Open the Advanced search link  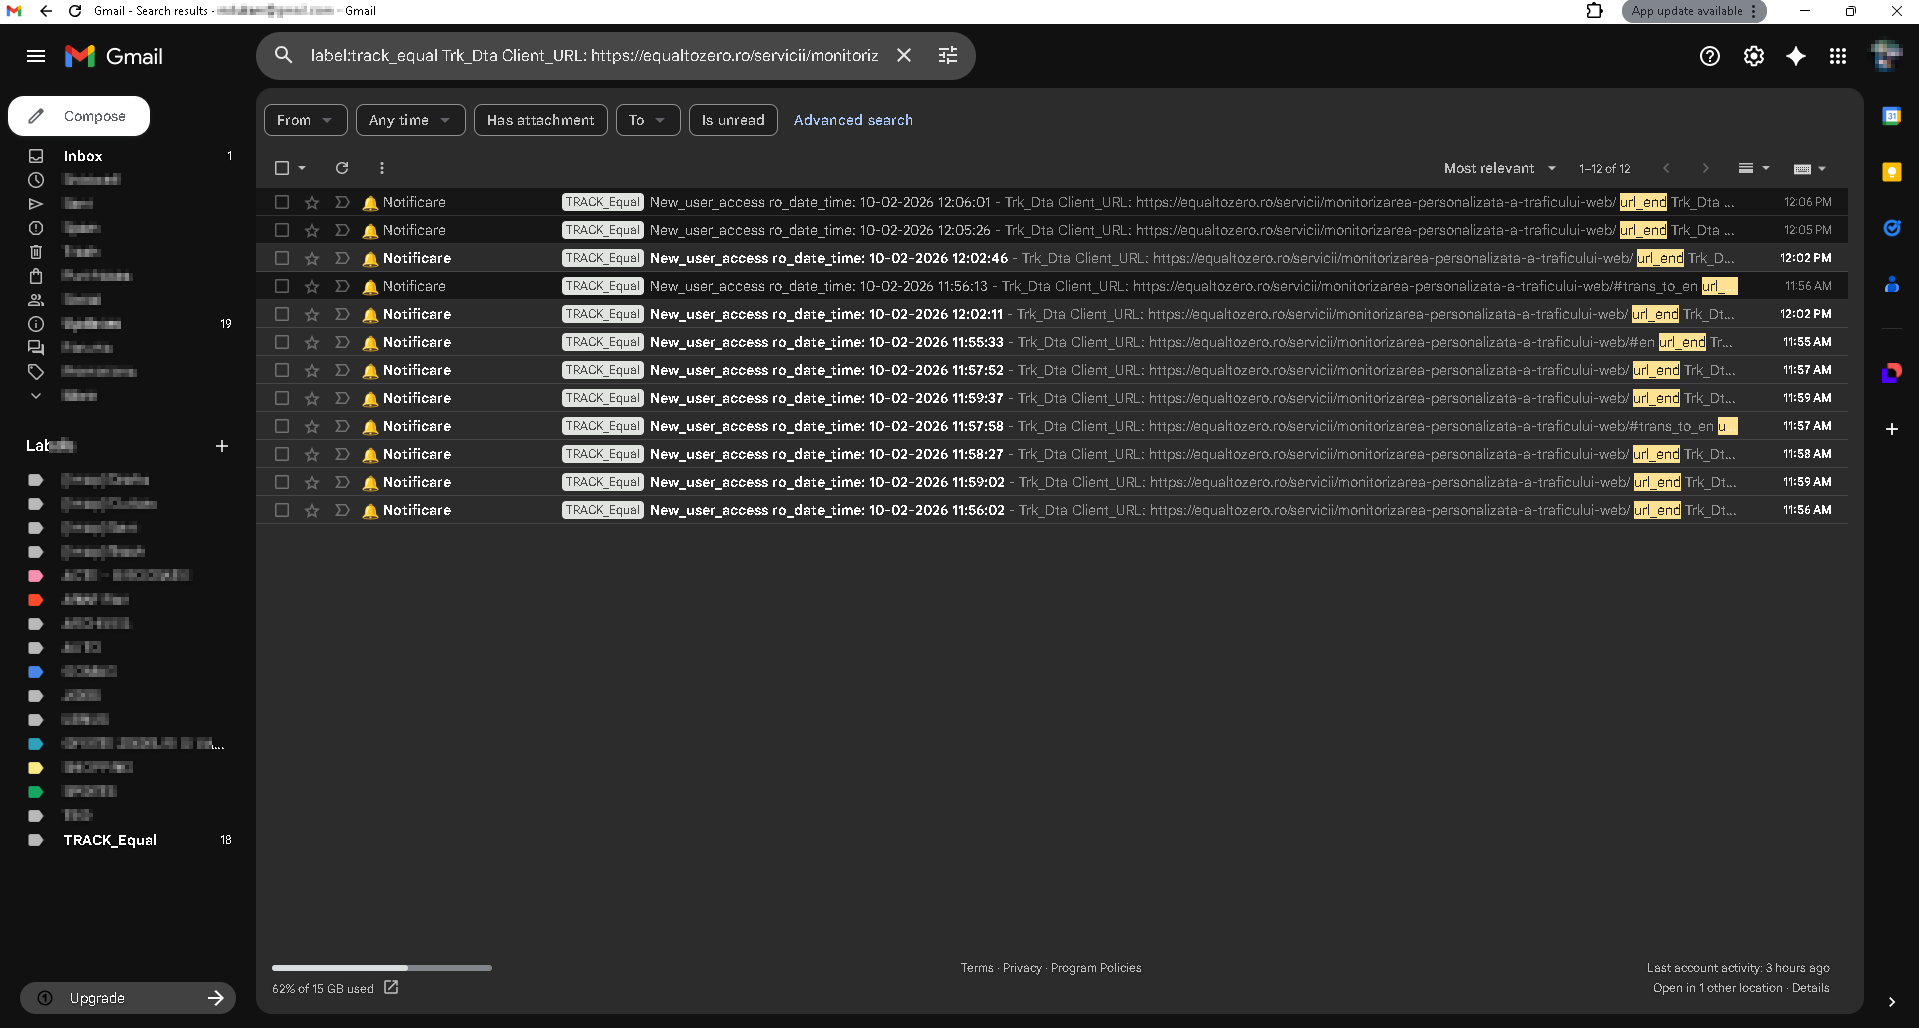coord(852,120)
